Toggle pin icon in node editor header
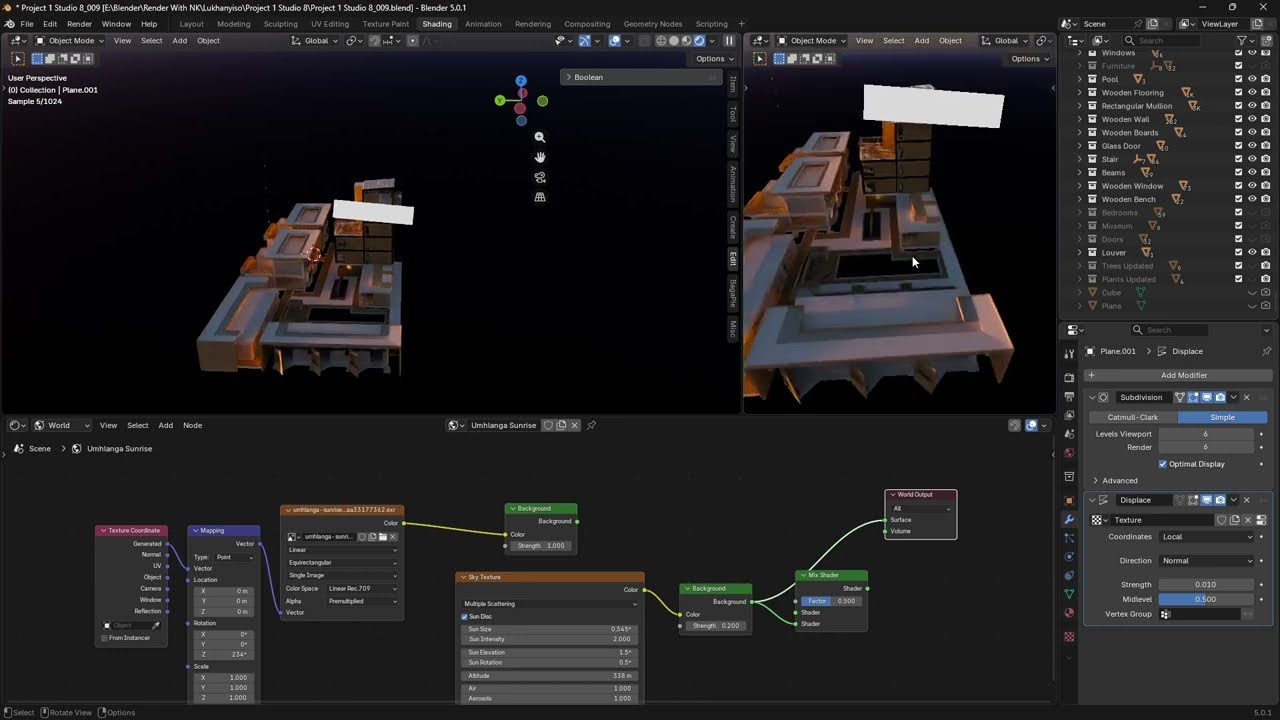Viewport: 1280px width, 720px height. 591,425
